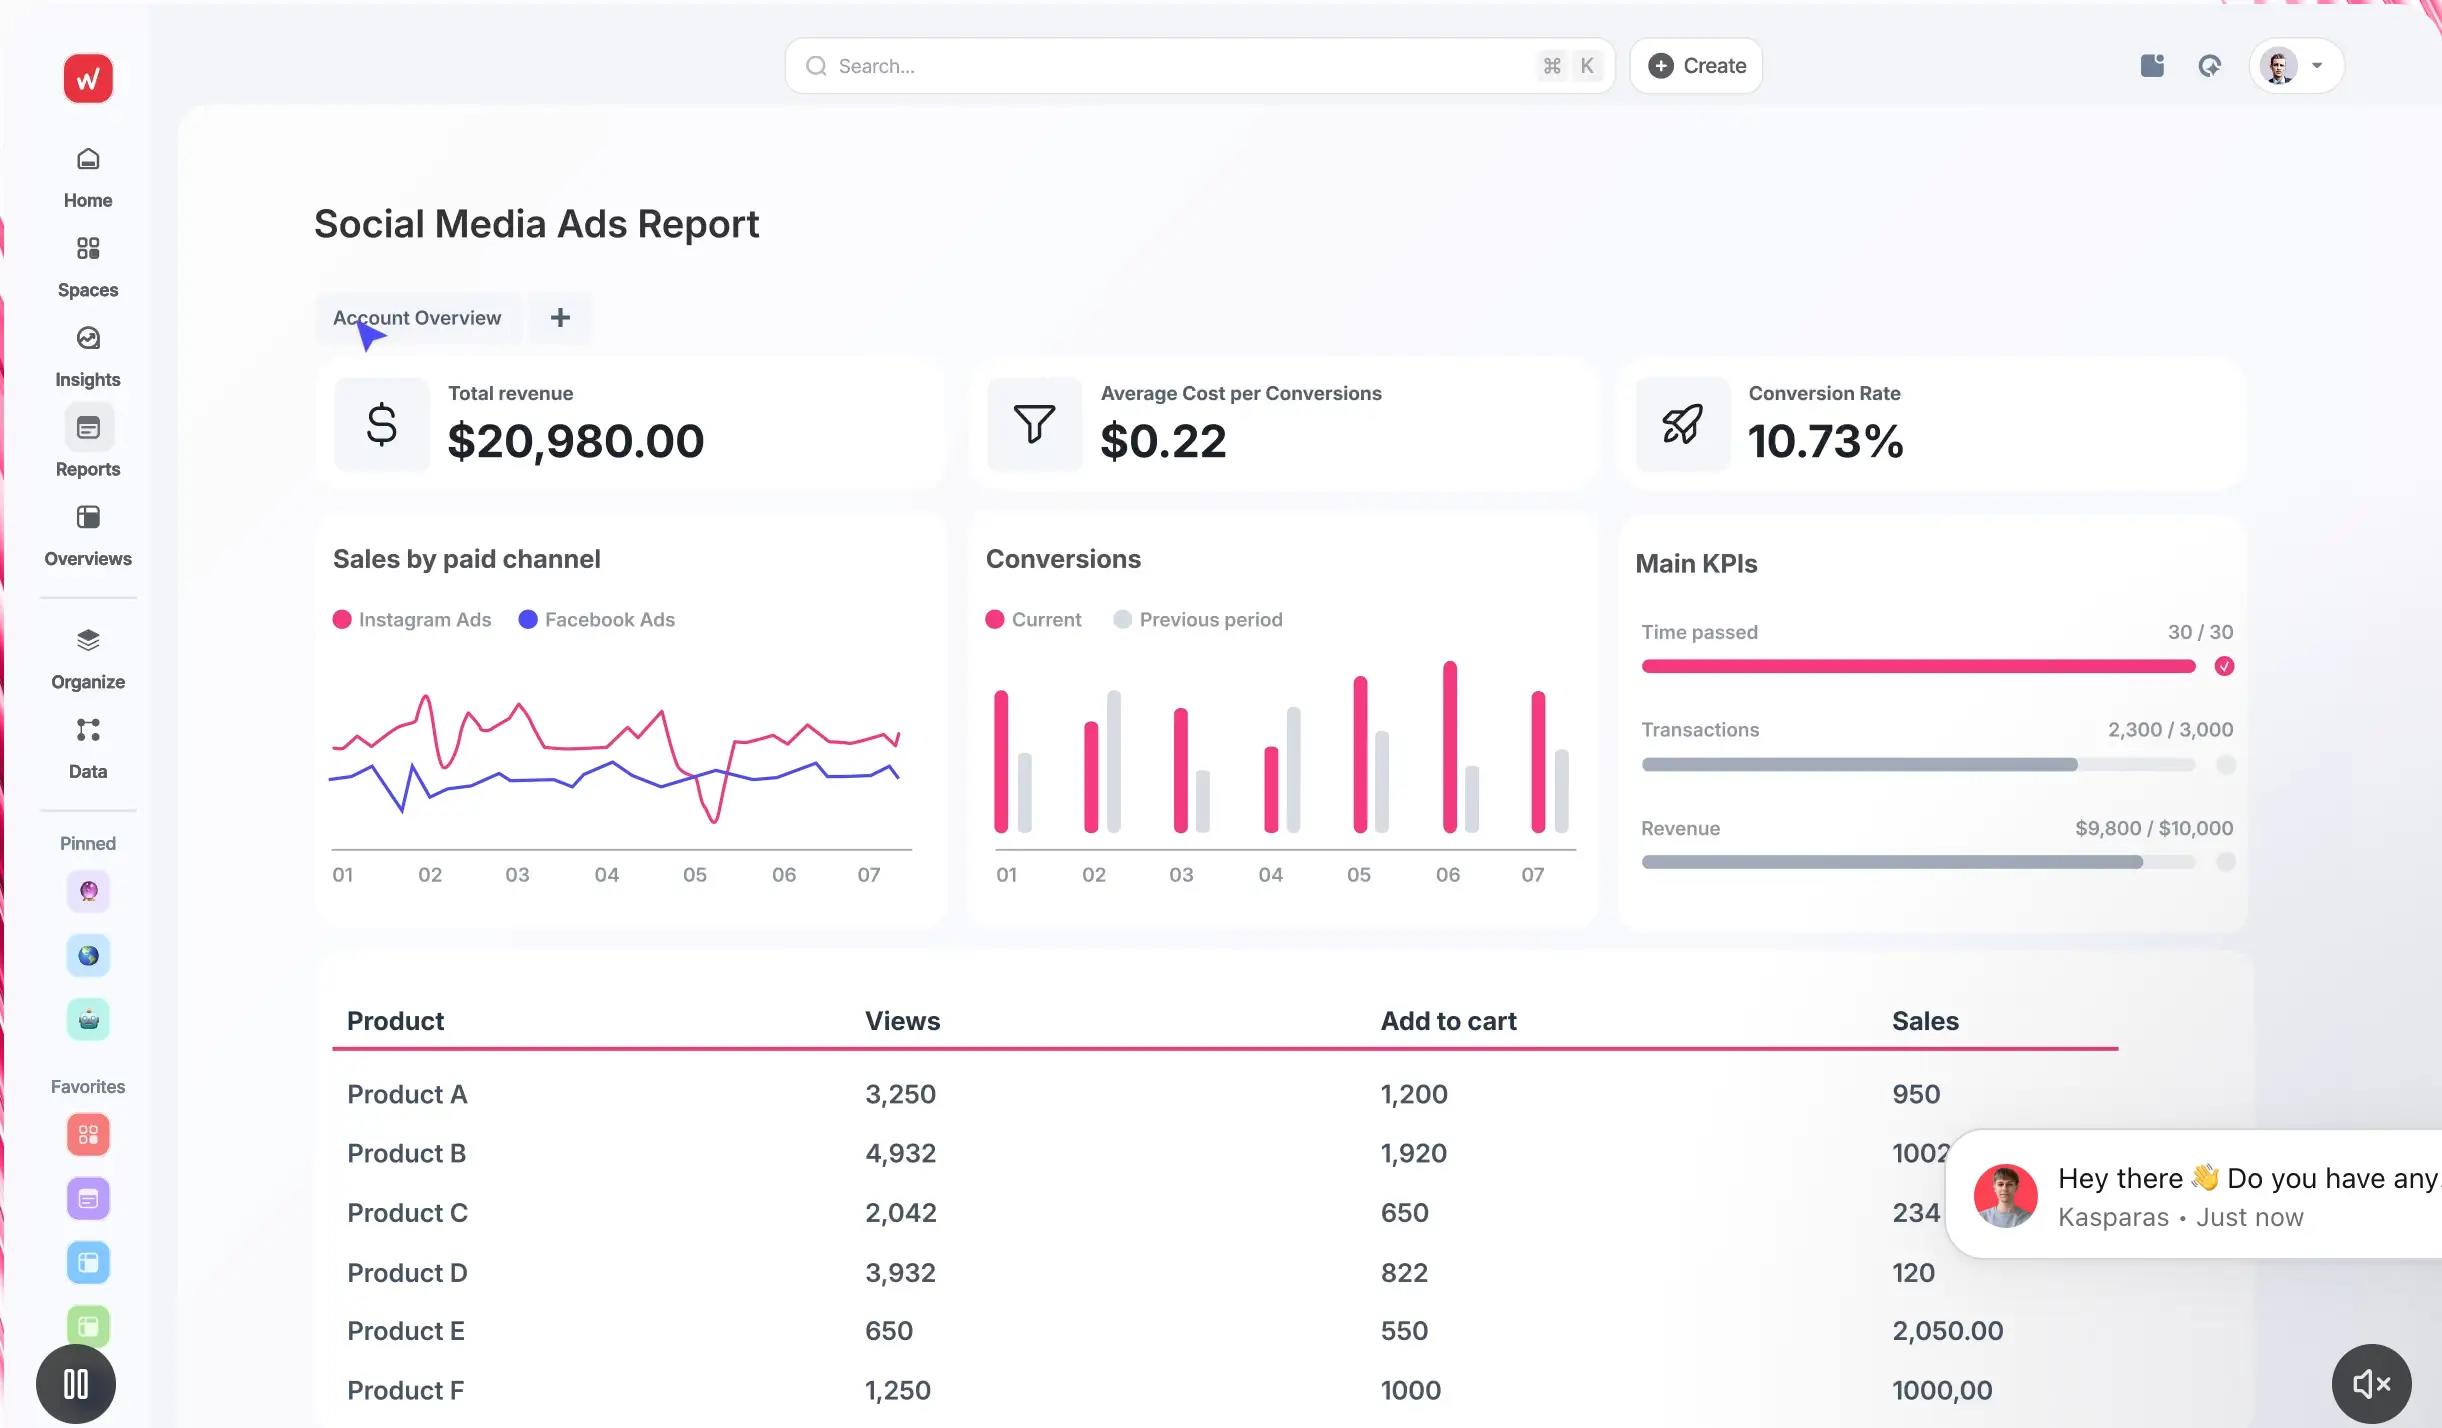Switch to the Account Overview tab
This screenshot has height=1428, width=2442.
(417, 318)
